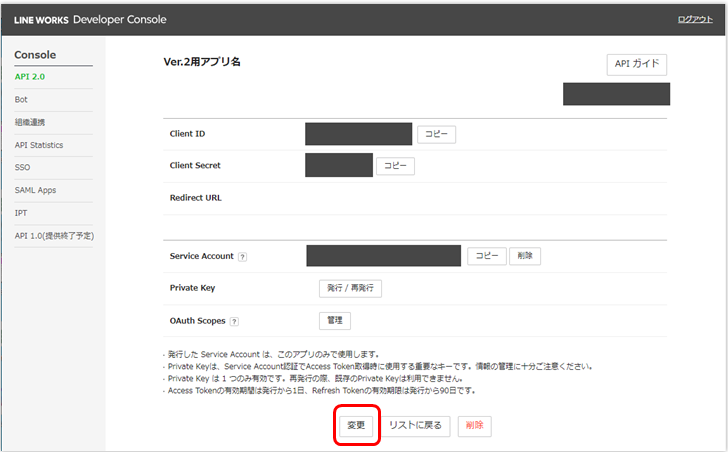Delete the Service Account with 削除
This screenshot has width=728, height=452.
[x=525, y=256]
